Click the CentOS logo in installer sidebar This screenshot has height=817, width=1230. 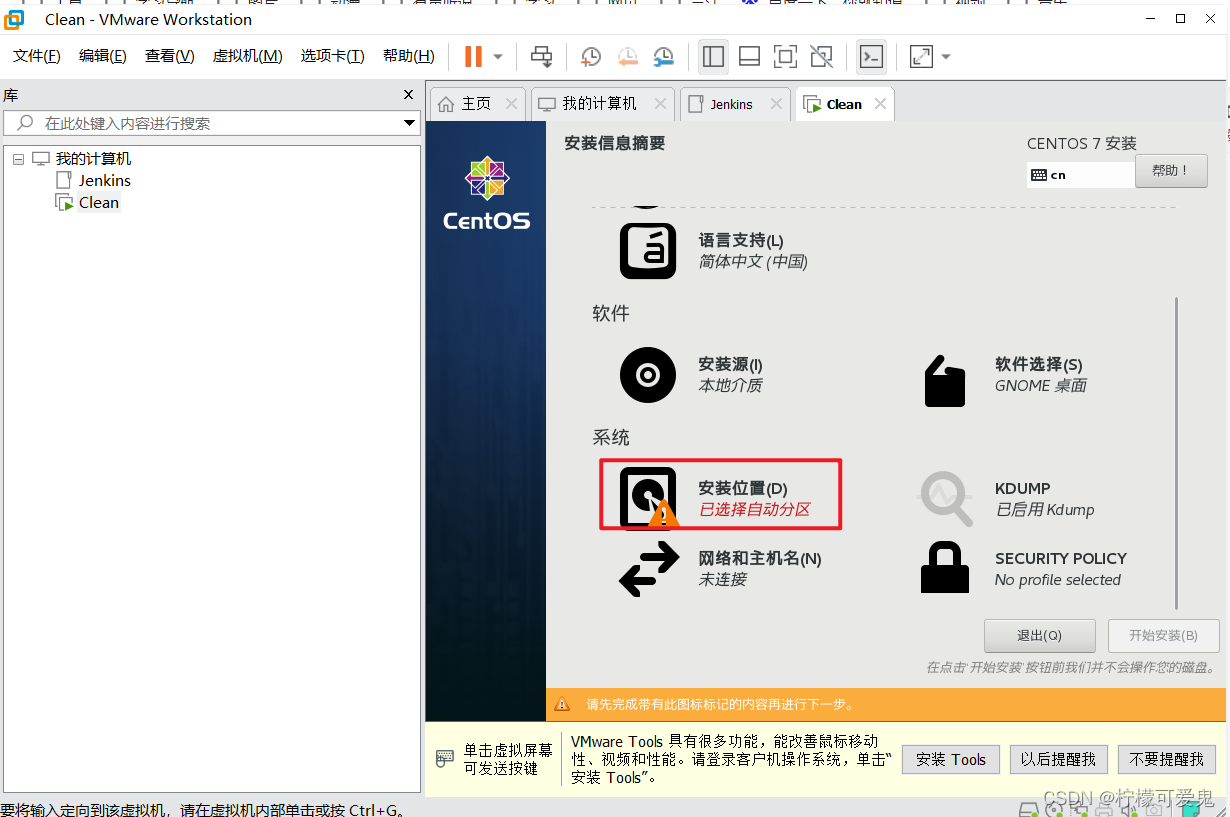pyautogui.click(x=487, y=193)
